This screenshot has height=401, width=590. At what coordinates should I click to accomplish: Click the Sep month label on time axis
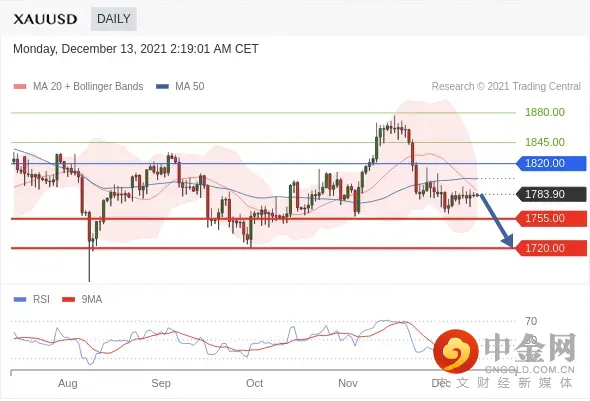[161, 383]
